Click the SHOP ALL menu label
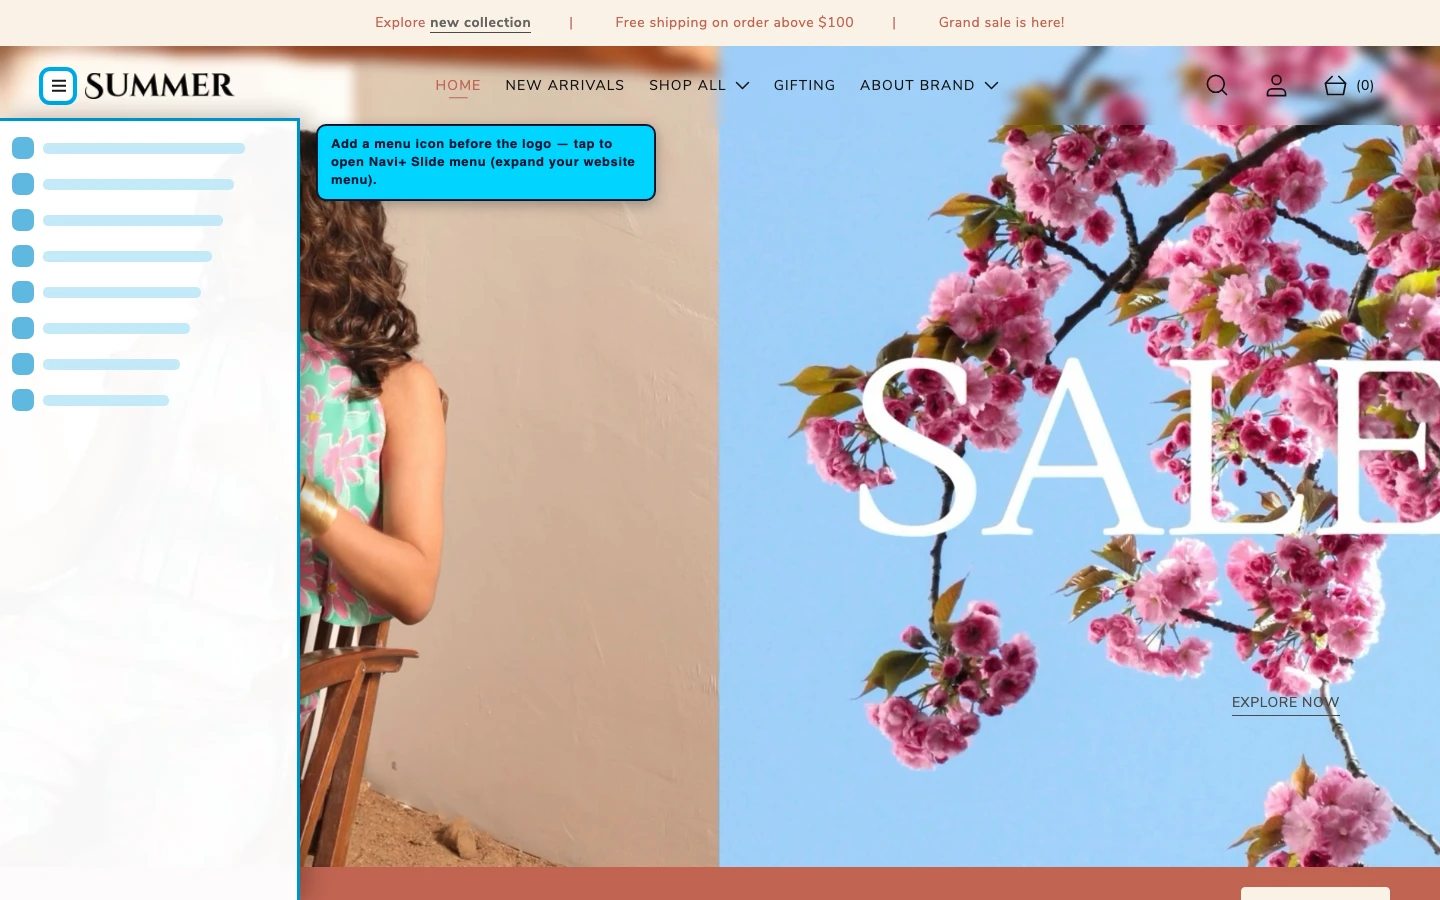This screenshot has height=900, width=1440. (687, 86)
